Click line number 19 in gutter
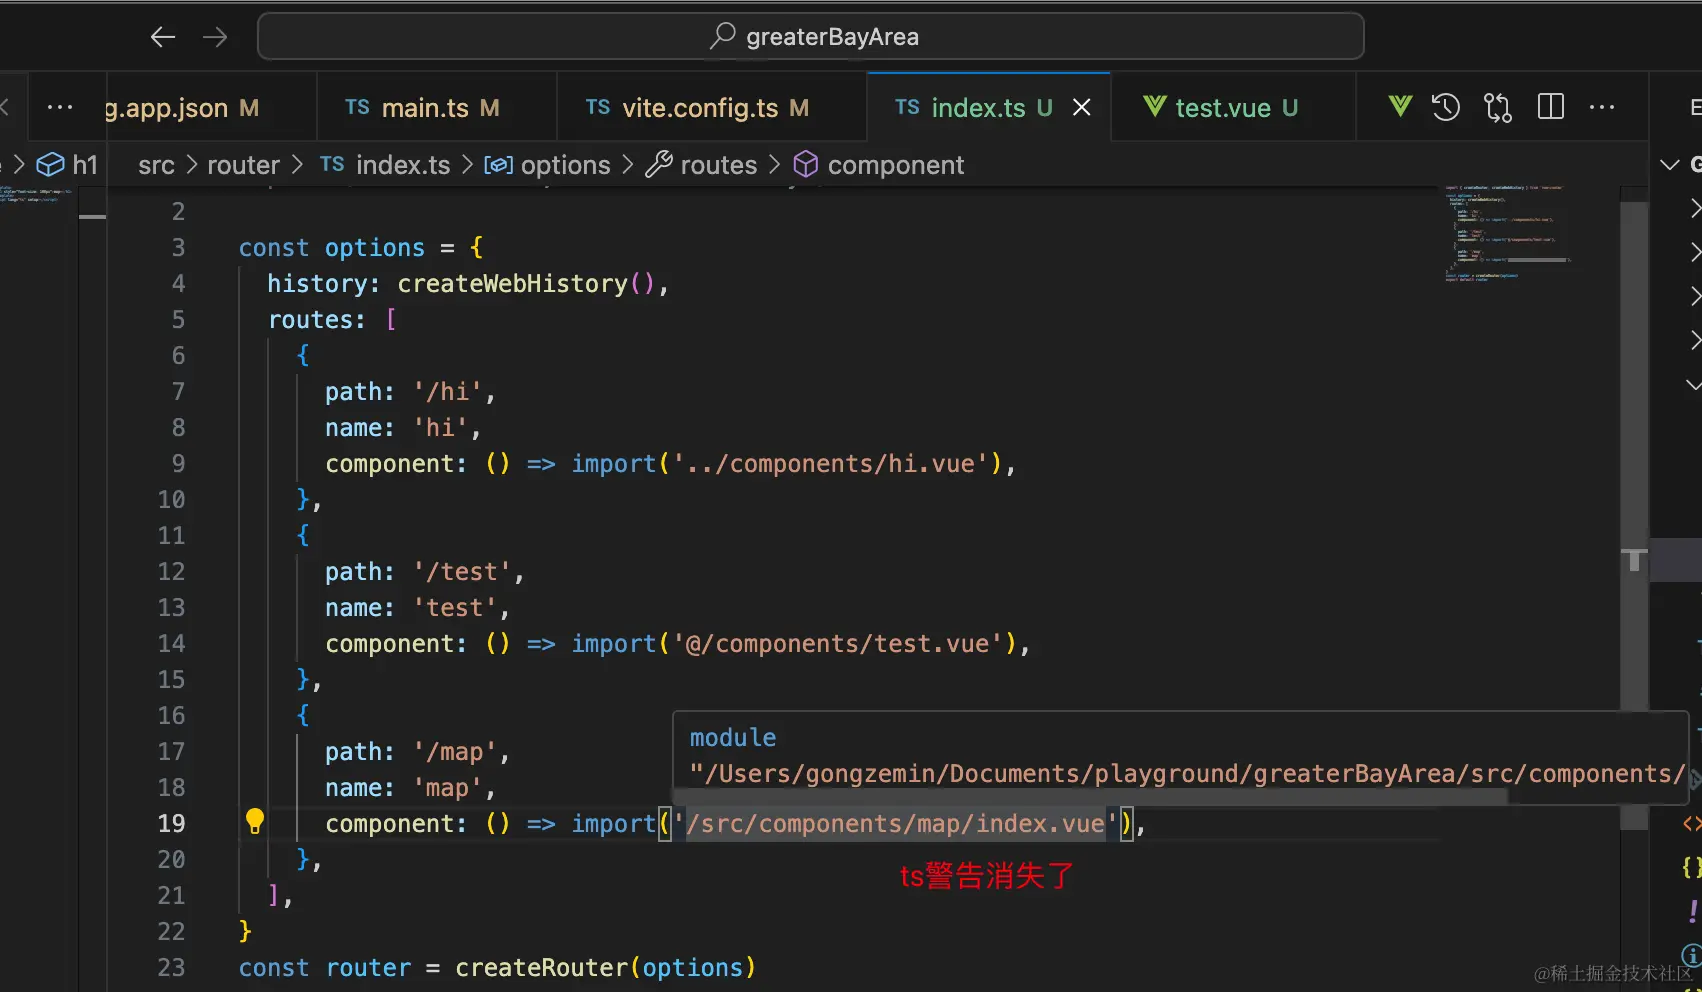This screenshot has height=992, width=1702. [x=171, y=824]
